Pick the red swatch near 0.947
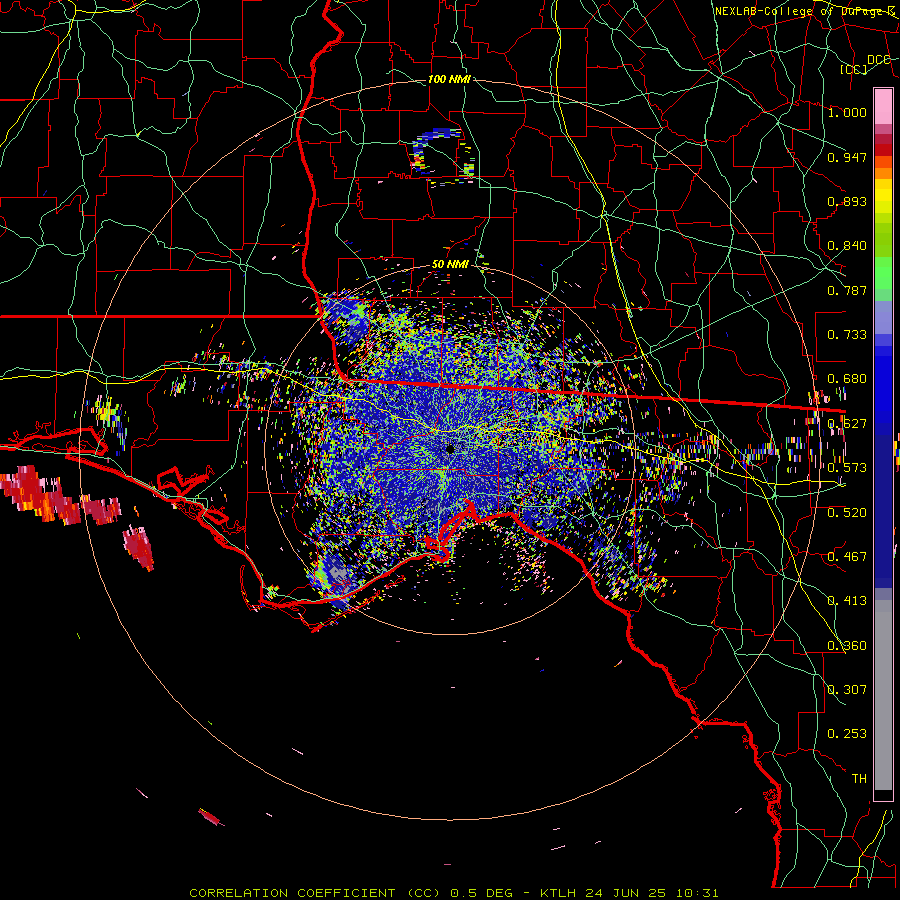Image resolution: width=900 pixels, height=900 pixels. click(883, 150)
